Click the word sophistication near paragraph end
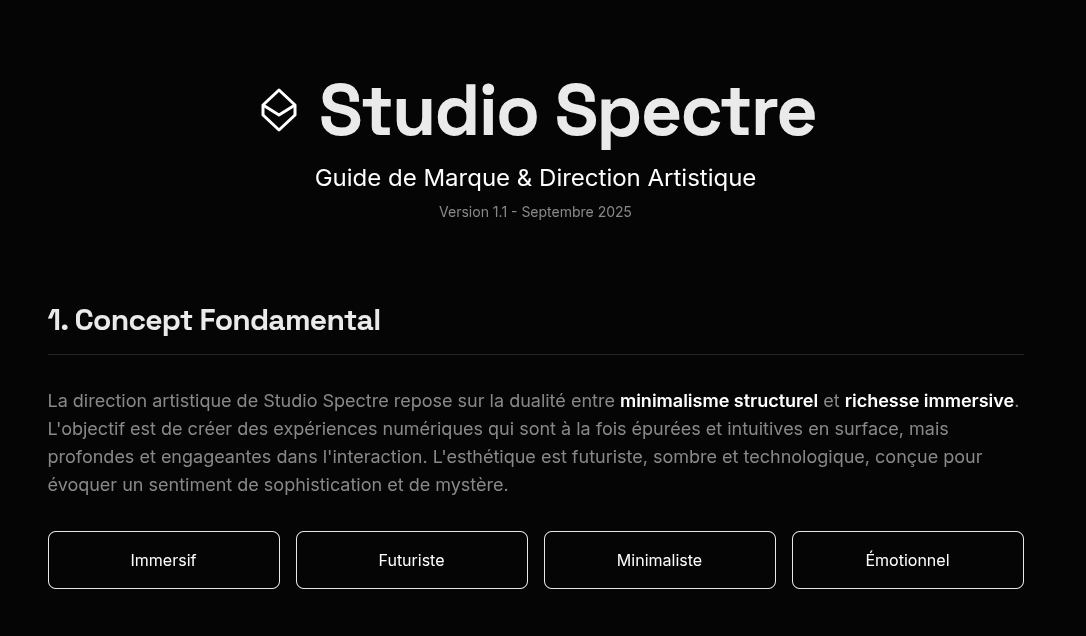Screen dimensions: 1086x636 tap(328, 484)
